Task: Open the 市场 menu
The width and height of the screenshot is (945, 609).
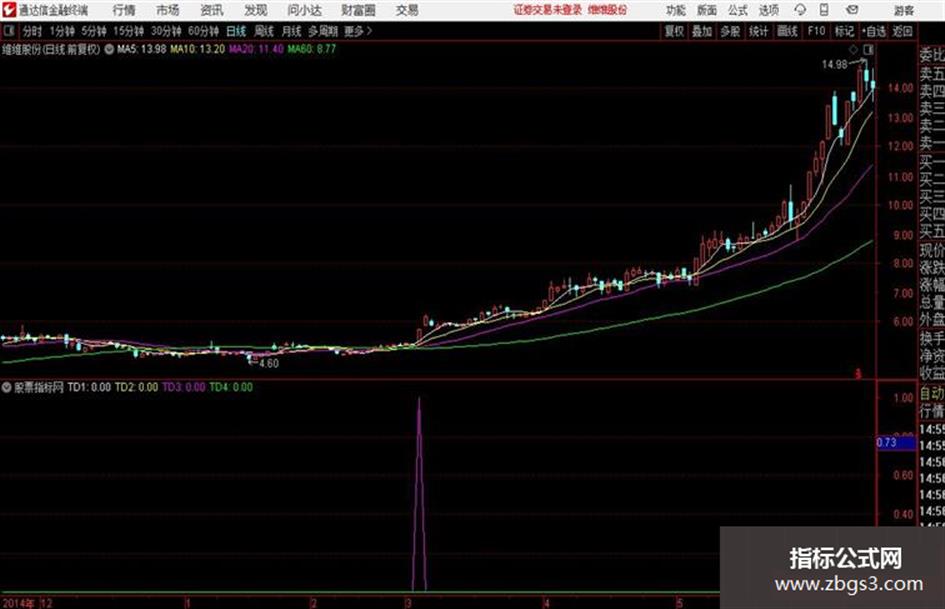Action: point(168,10)
